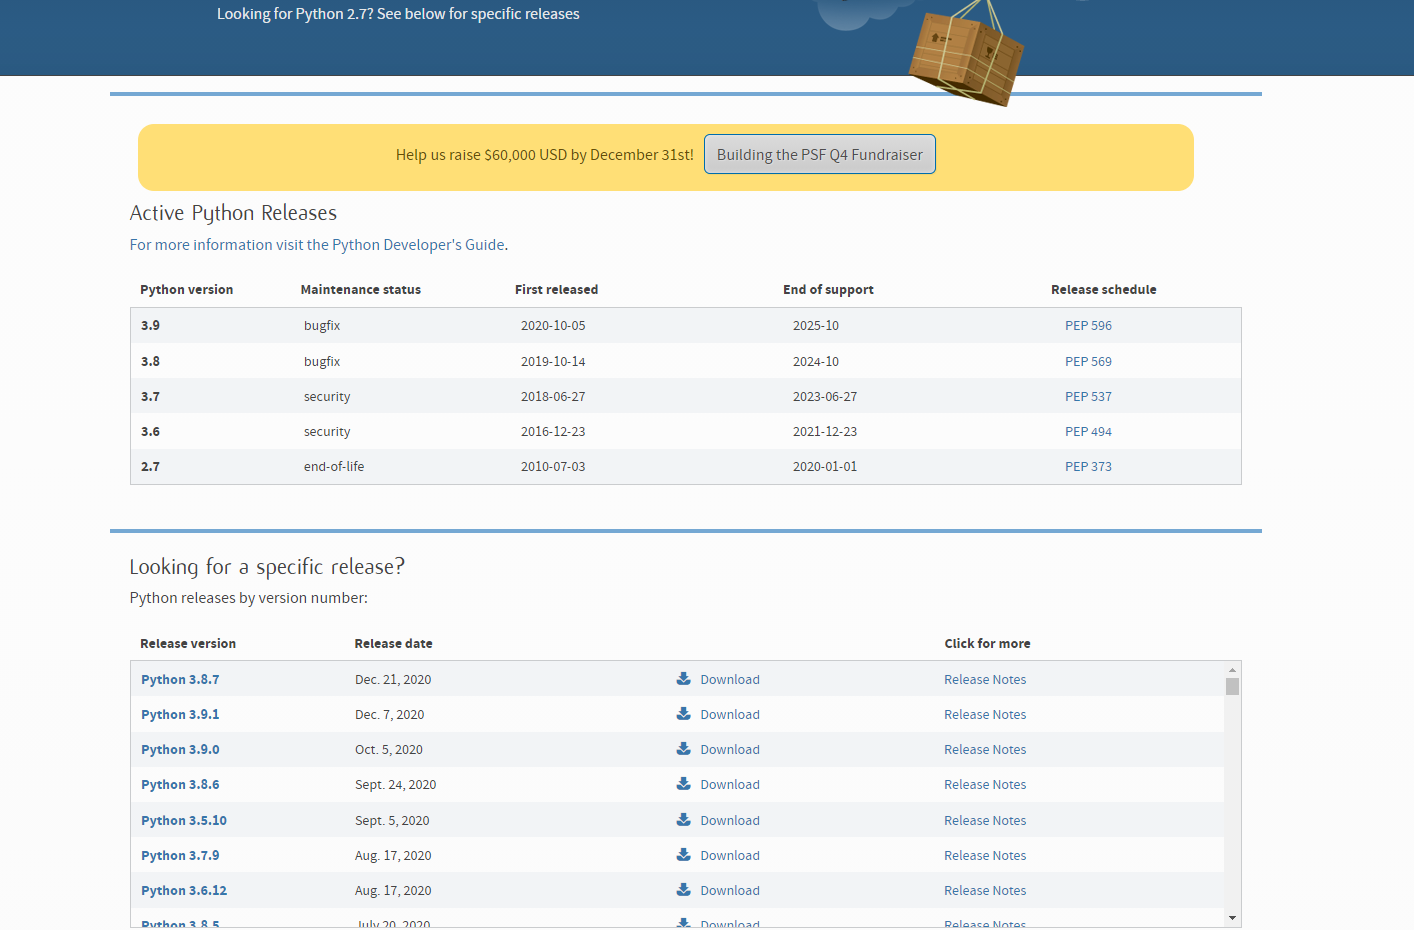Click download icon for Python 3.6.12
The width and height of the screenshot is (1414, 930).
[684, 889]
